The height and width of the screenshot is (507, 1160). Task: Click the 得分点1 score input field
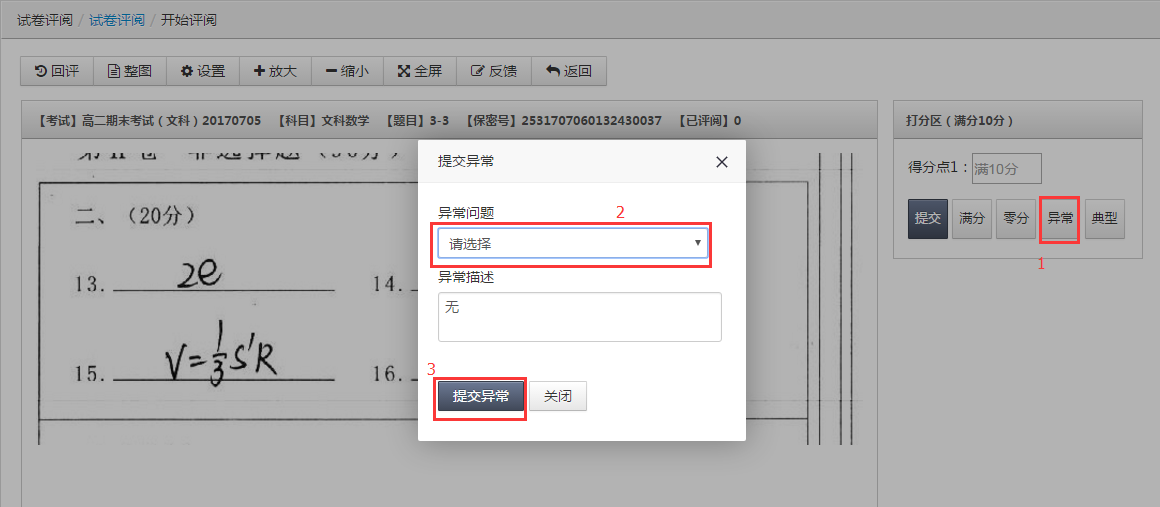pos(1006,169)
